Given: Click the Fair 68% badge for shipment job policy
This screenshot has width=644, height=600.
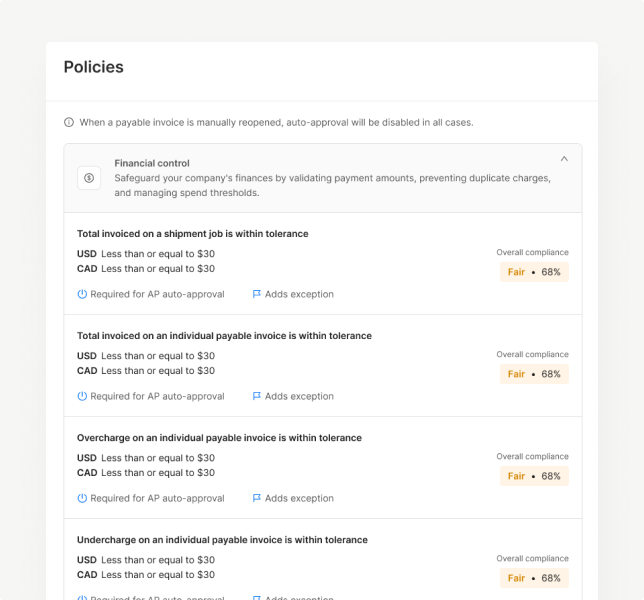Looking at the screenshot, I should pyautogui.click(x=534, y=272).
